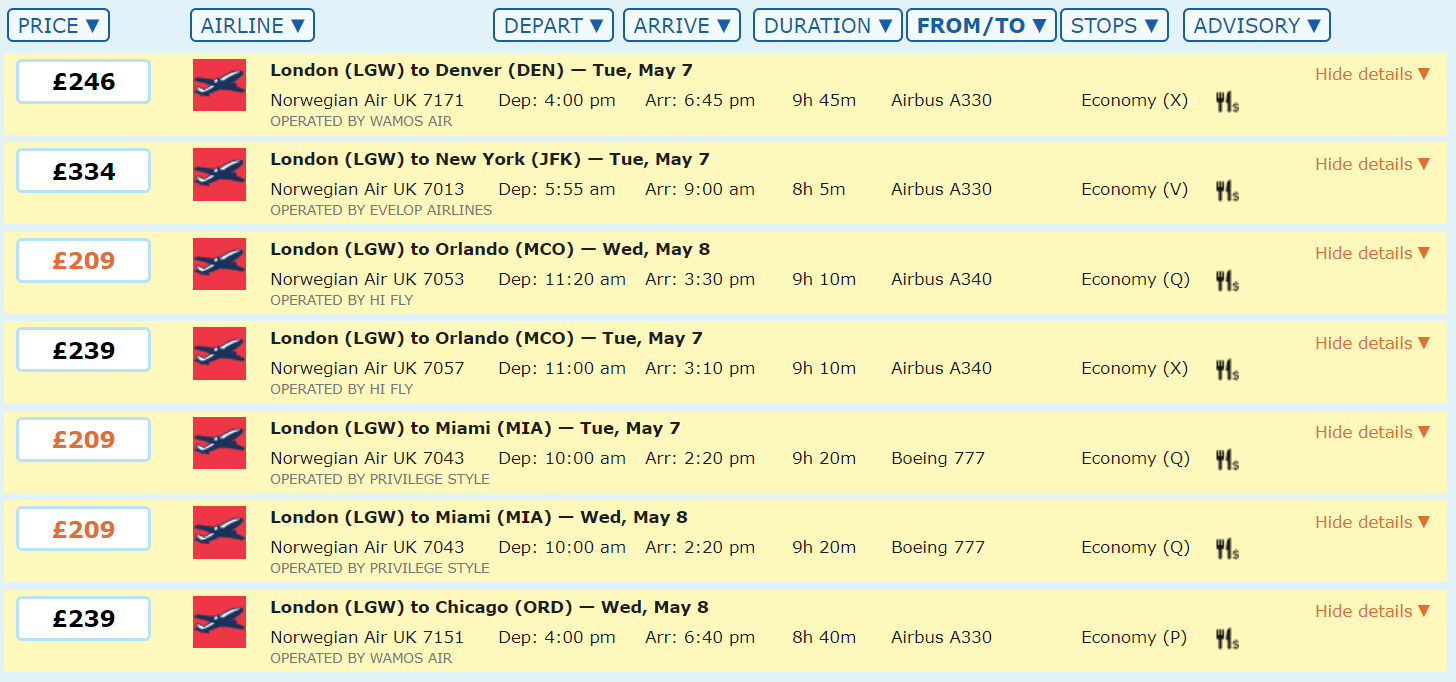Screen dimensions: 1456x682
Task: Click airline logo for Miami Wed, May 8 flight
Action: coord(219,532)
